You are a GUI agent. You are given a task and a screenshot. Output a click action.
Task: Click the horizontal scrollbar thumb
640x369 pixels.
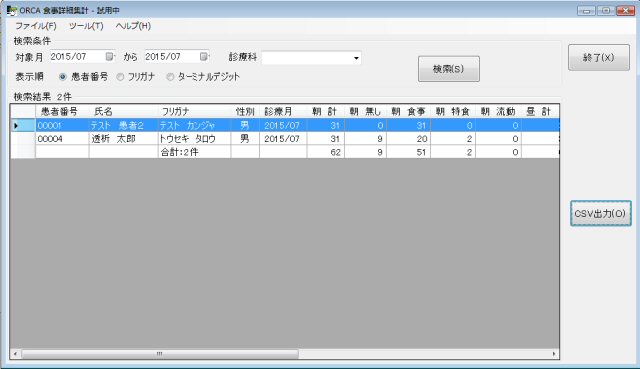click(160, 354)
